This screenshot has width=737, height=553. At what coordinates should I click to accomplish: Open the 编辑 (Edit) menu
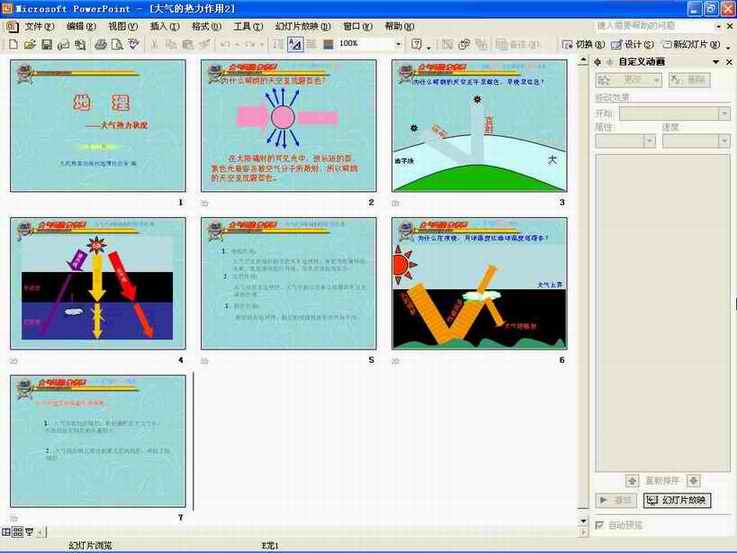click(81, 27)
